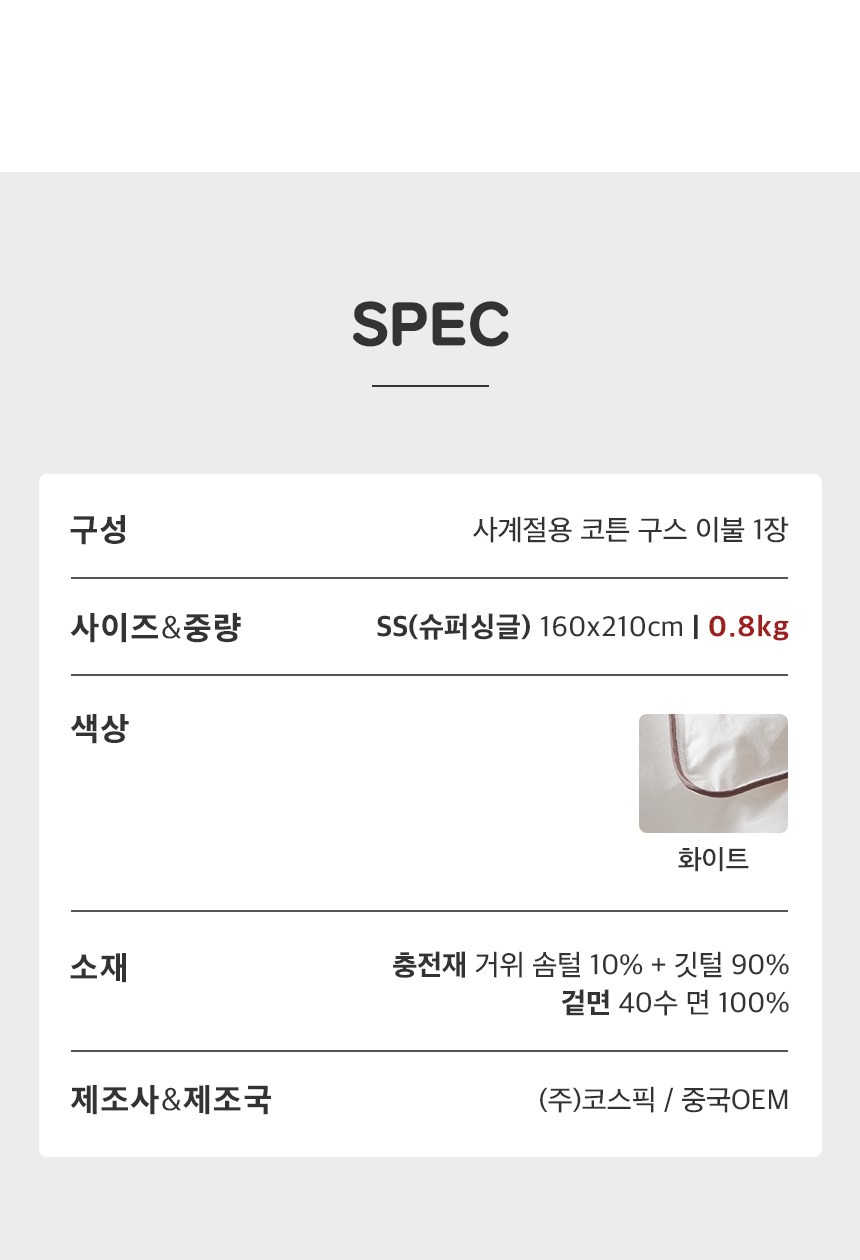Select the white duvet color thumbnail
860x1260 pixels.
(713, 773)
